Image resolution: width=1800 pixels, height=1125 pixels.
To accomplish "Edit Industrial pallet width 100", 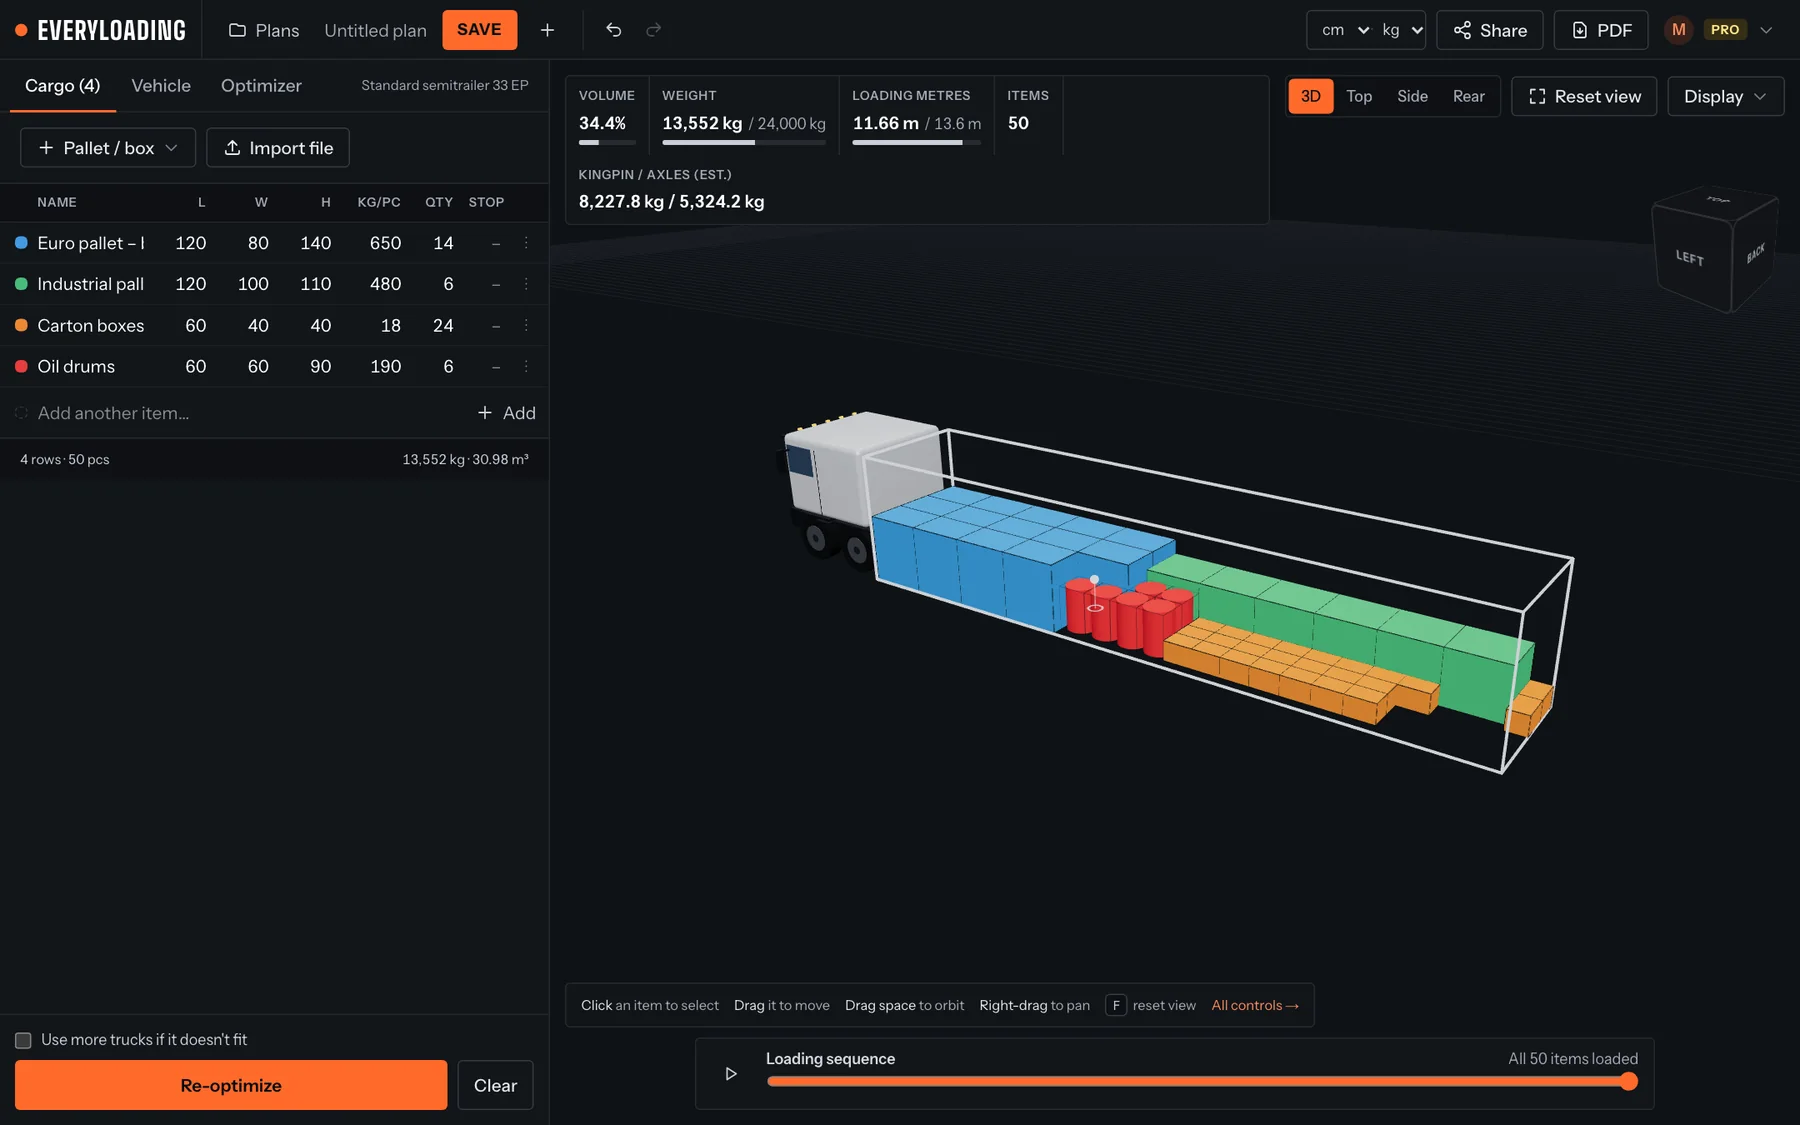I will [253, 284].
